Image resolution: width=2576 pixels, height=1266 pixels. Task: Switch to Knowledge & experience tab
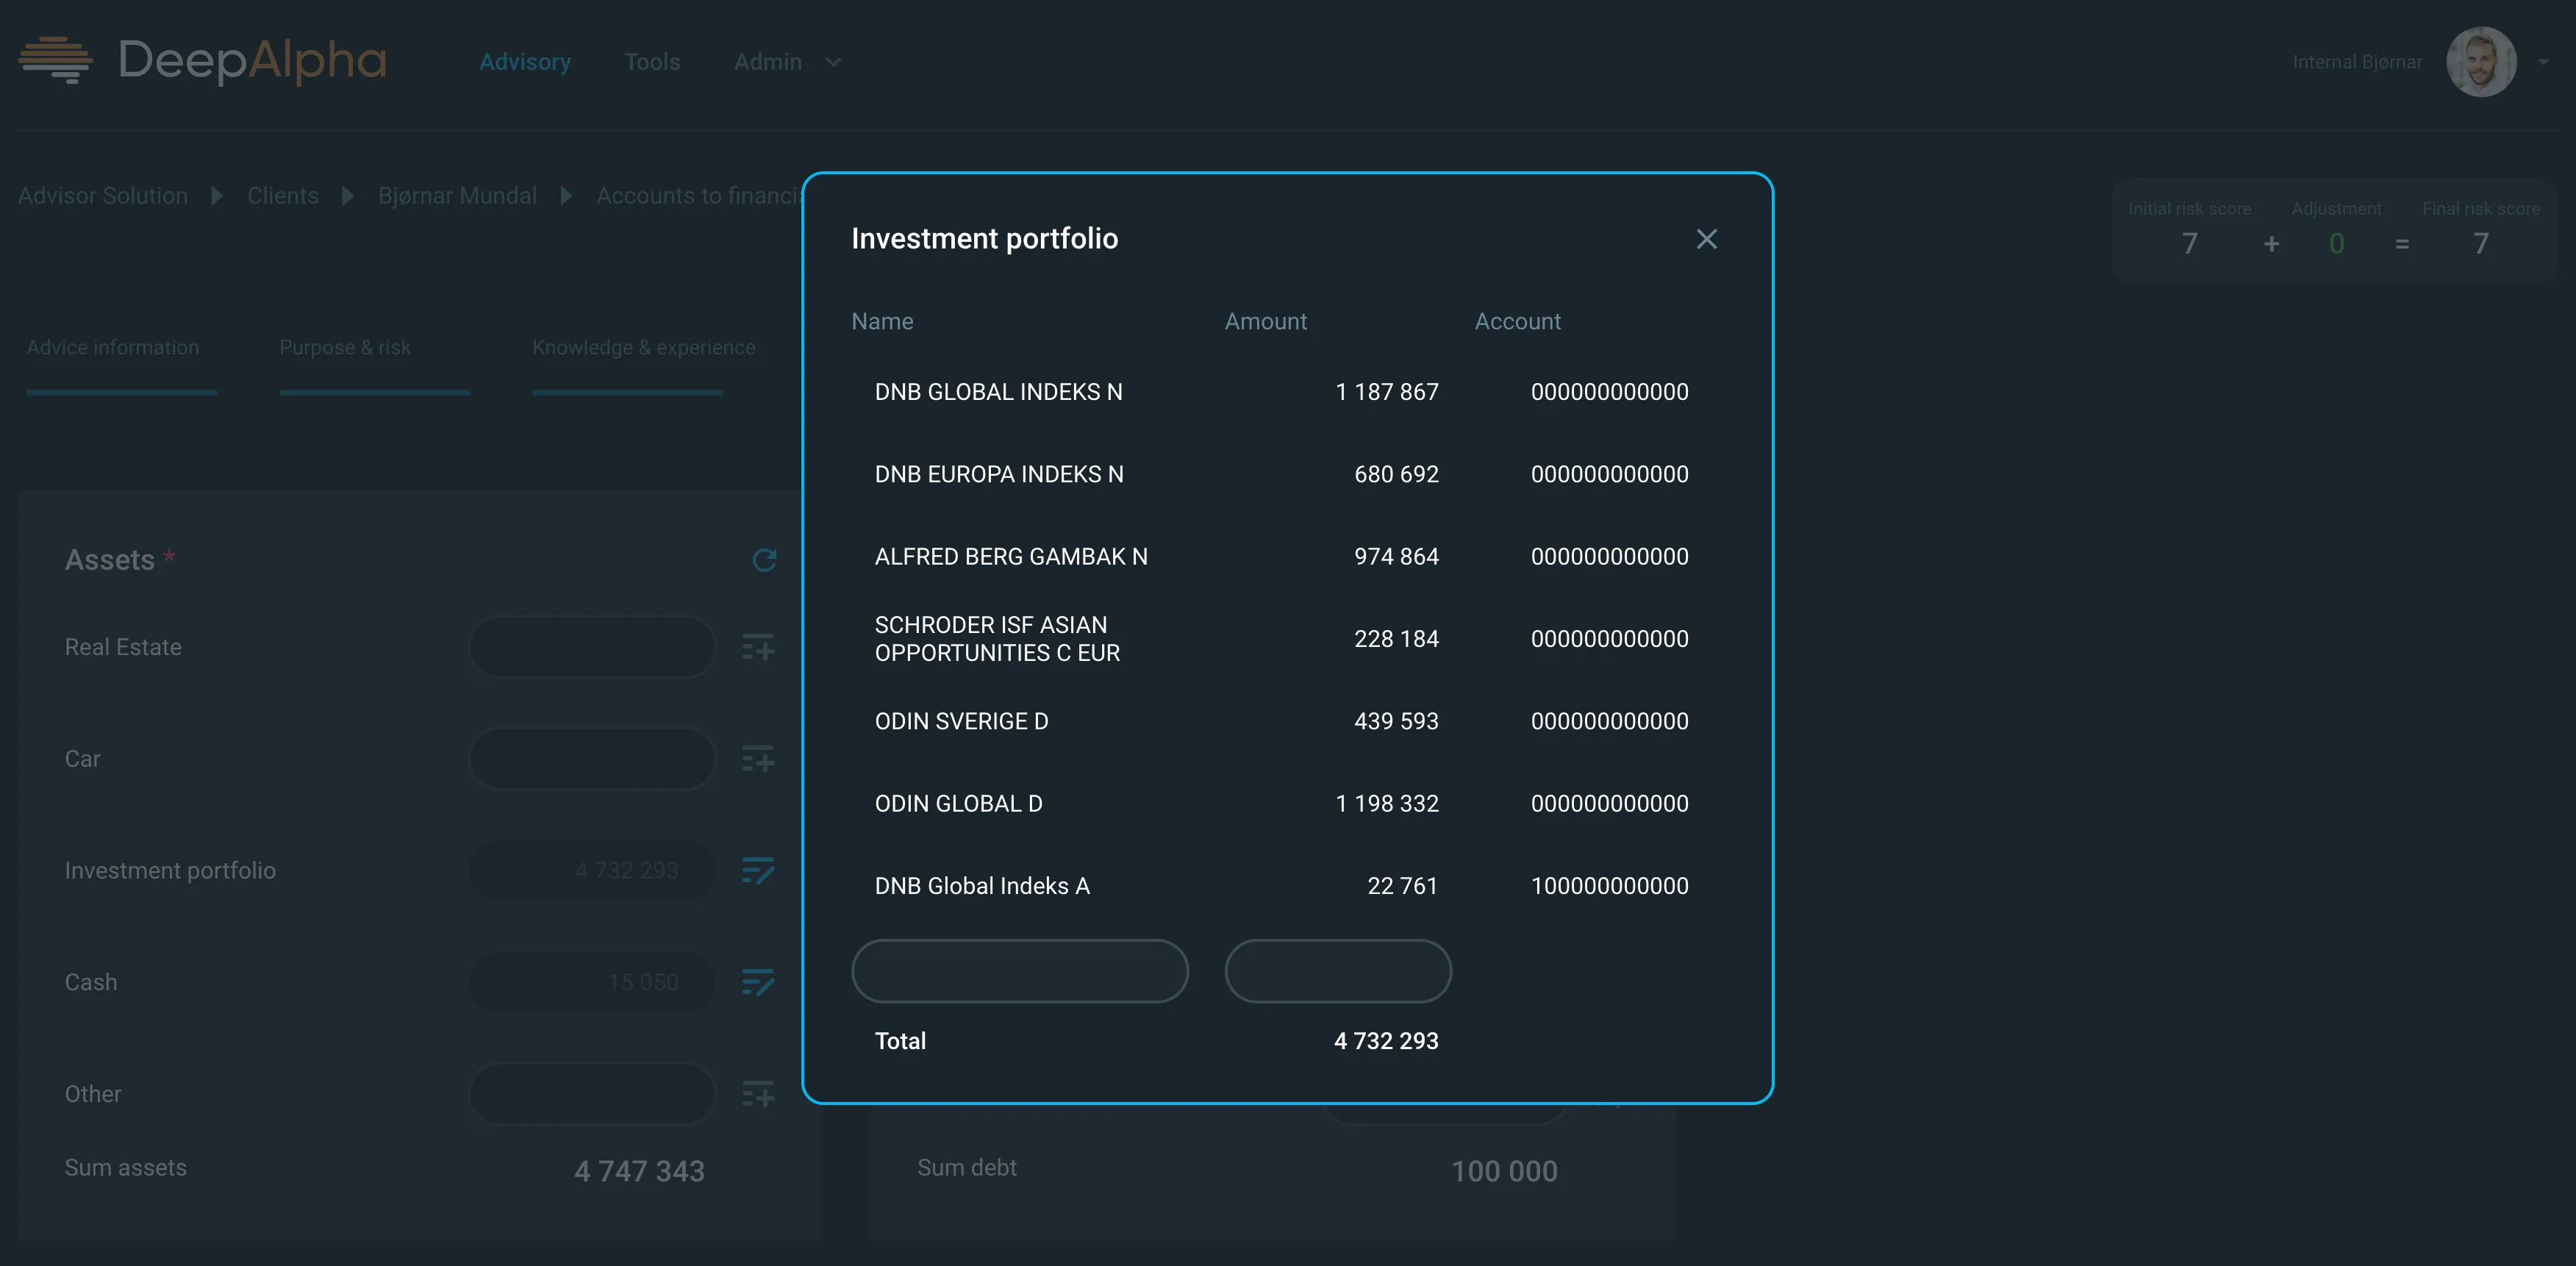coord(643,347)
